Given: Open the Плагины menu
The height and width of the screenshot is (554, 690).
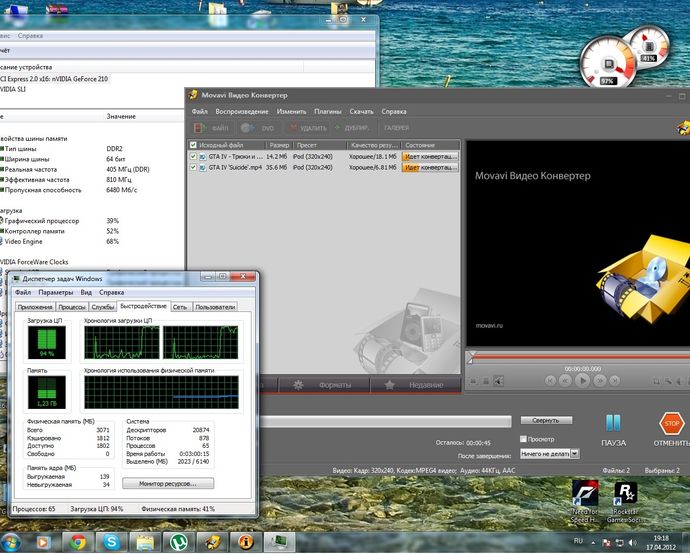Looking at the screenshot, I should click(327, 111).
